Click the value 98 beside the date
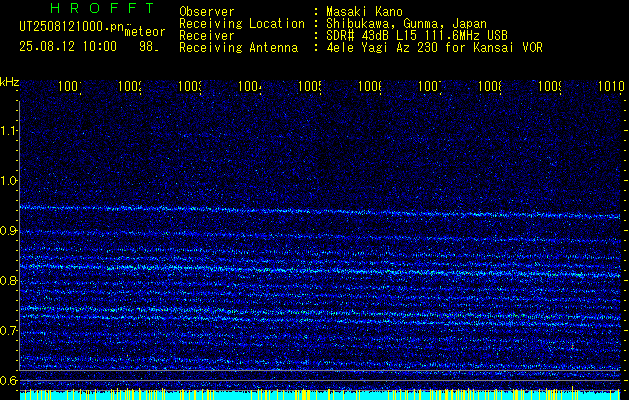Viewport: 629px width, 400px height. tap(148, 46)
